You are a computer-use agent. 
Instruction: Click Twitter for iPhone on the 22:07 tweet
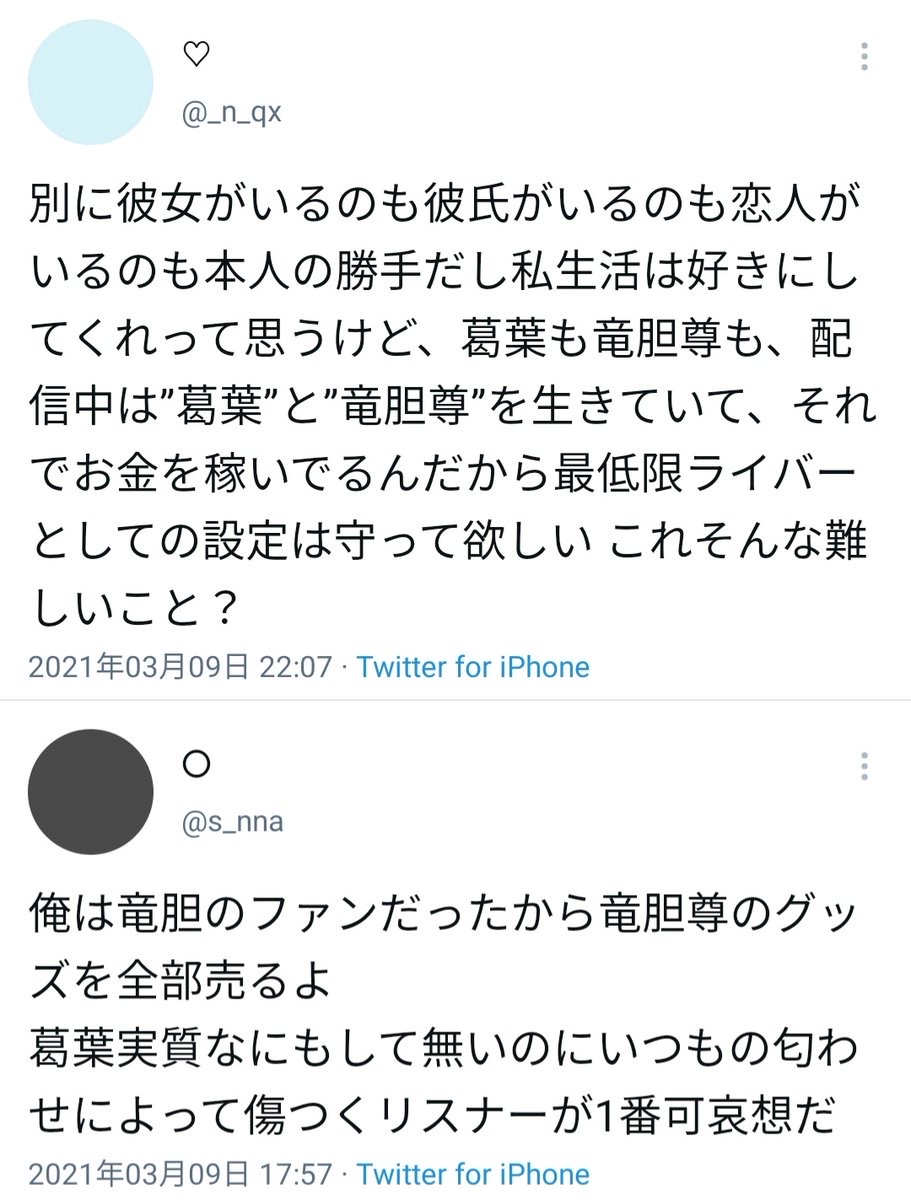click(473, 667)
